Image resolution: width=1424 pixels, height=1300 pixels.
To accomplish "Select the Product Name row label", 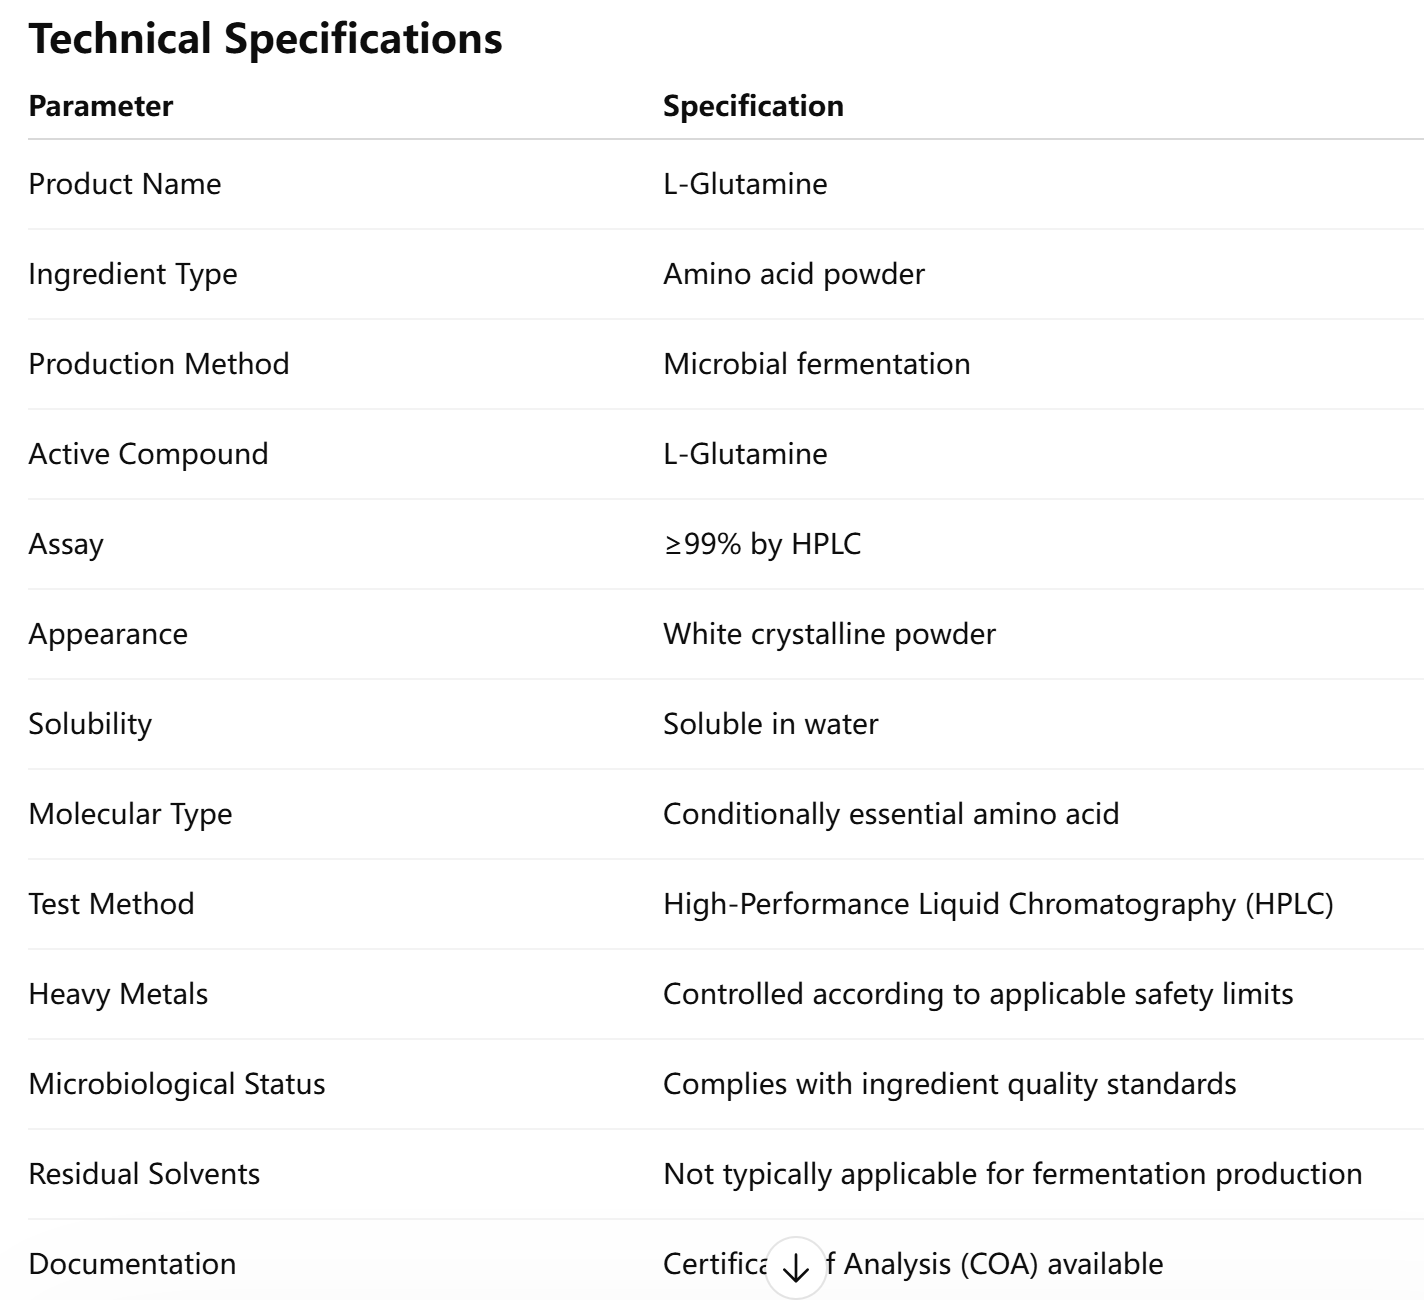I will click(x=125, y=184).
